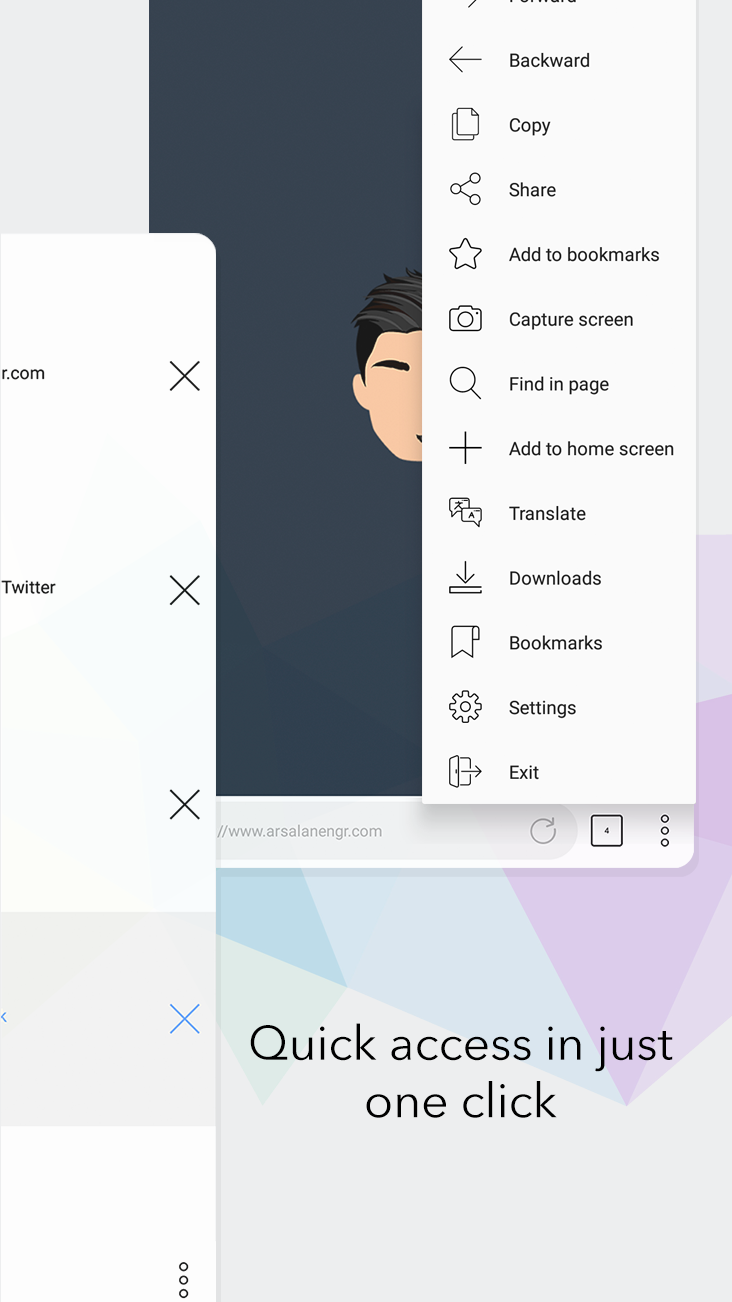Click the Add to bookmarks star
The image size is (732, 1302).
[x=465, y=254]
